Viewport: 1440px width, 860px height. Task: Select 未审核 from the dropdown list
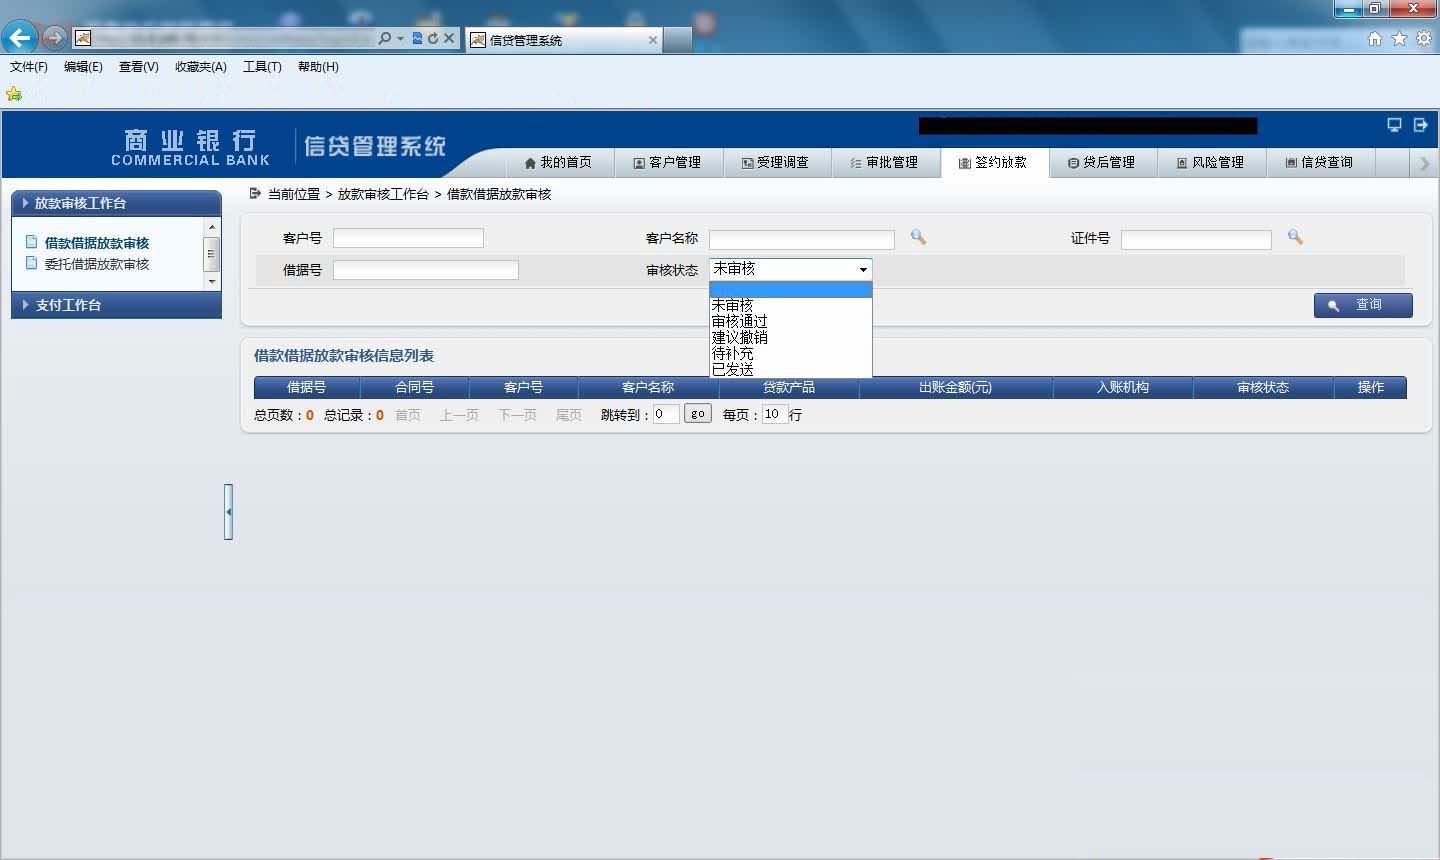791,305
